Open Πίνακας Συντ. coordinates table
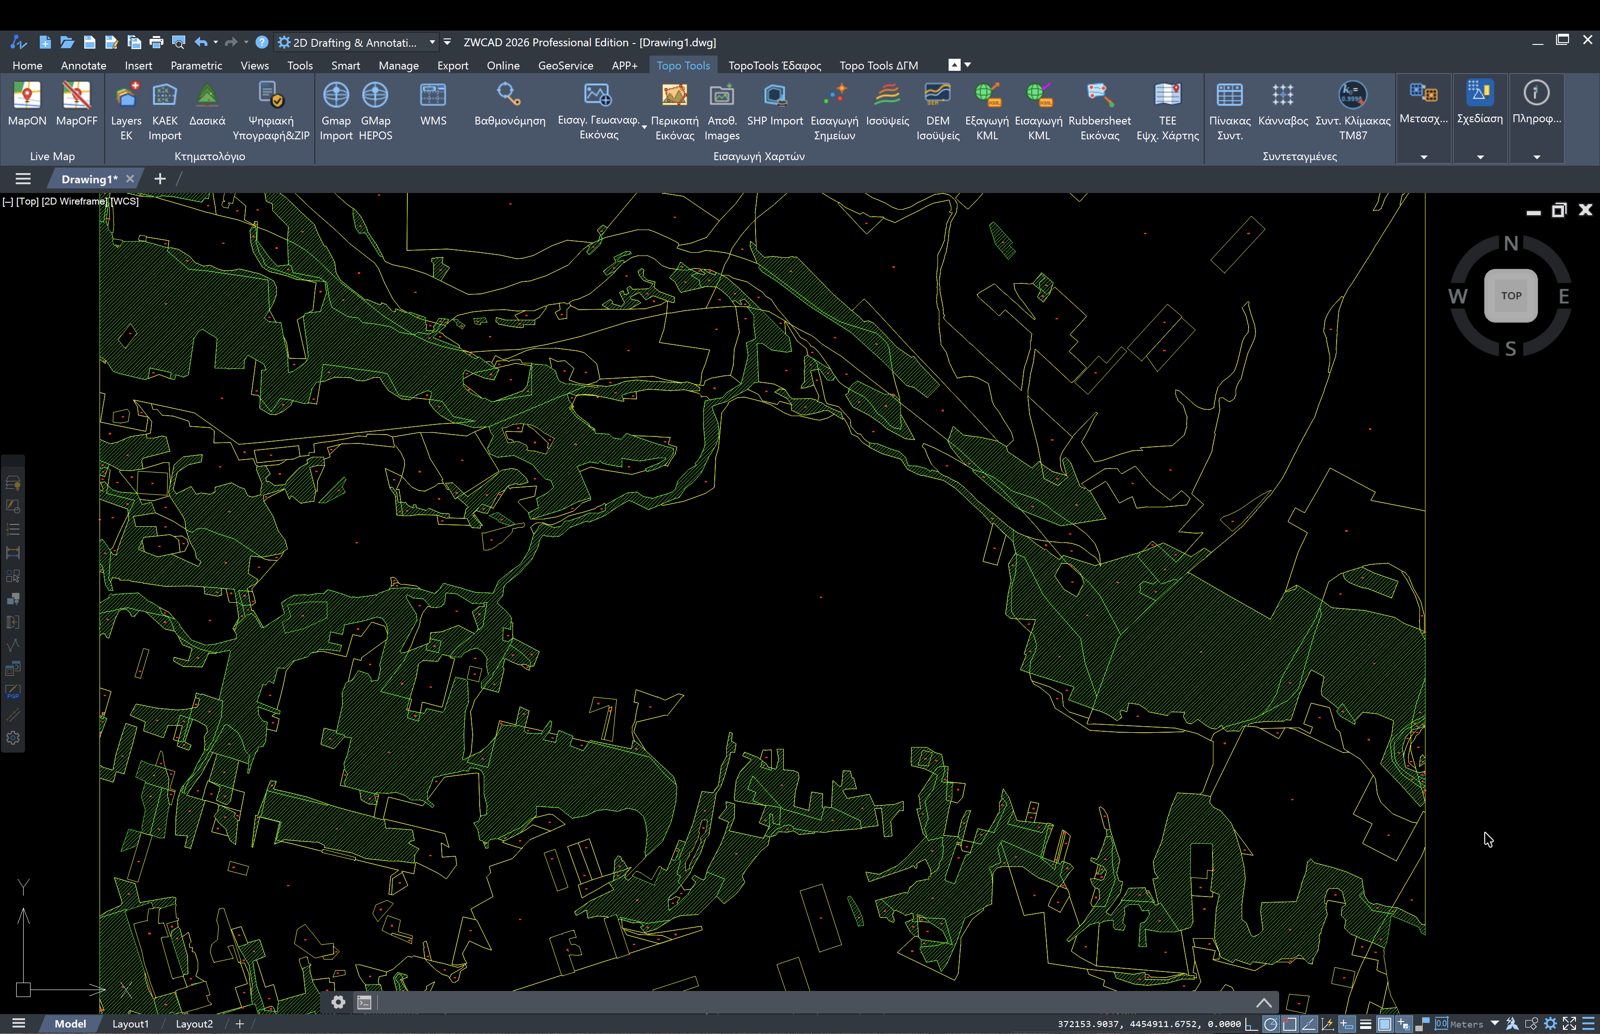The width and height of the screenshot is (1600, 1034). tap(1230, 111)
